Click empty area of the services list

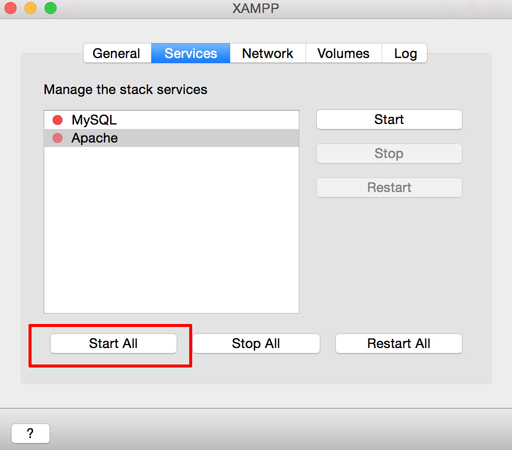click(x=171, y=230)
